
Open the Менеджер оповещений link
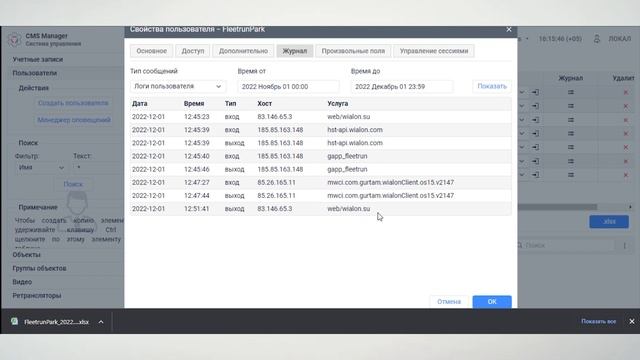coord(74,120)
